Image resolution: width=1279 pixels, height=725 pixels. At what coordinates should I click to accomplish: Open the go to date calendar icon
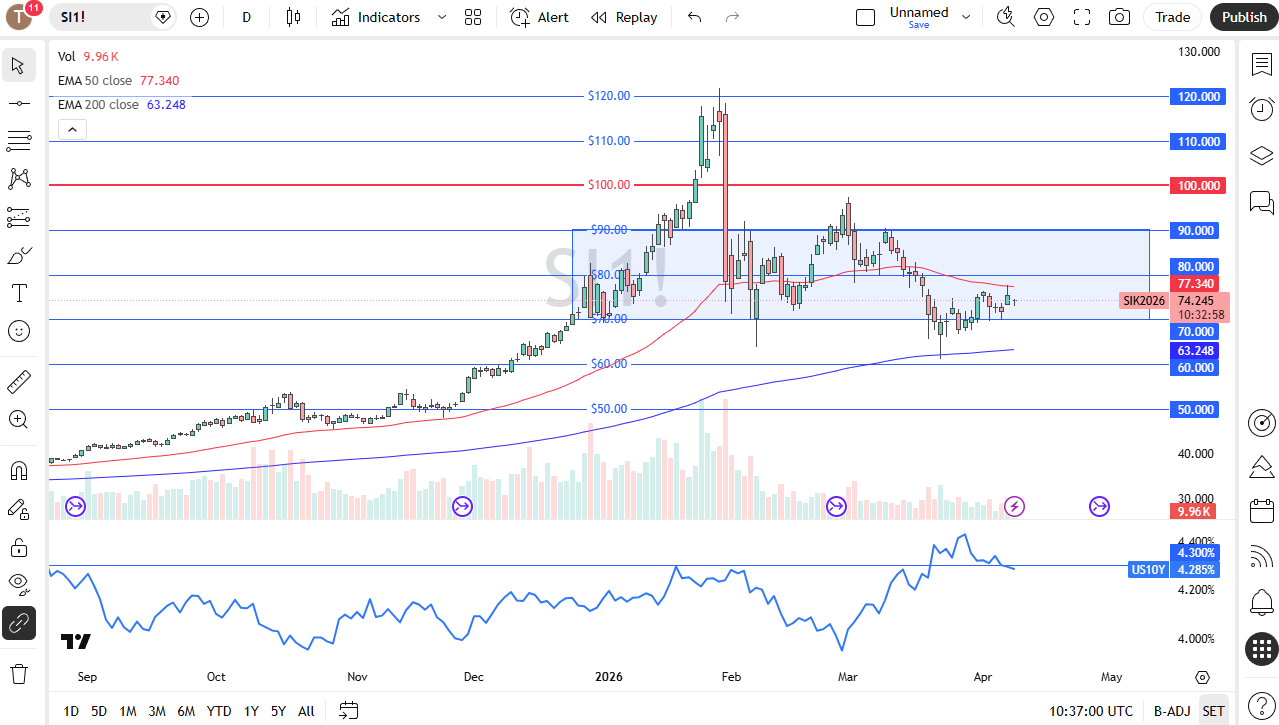(348, 711)
